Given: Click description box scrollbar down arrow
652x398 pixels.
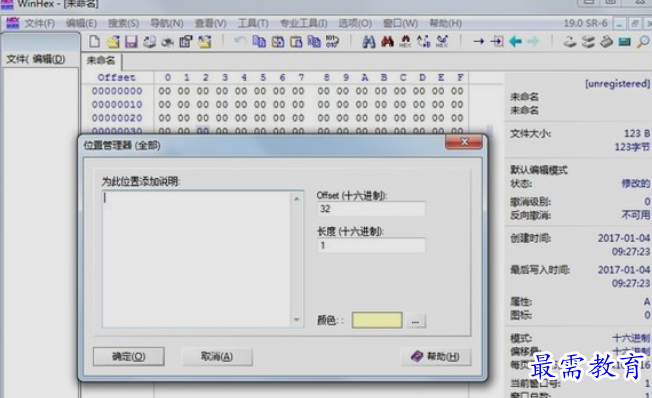Looking at the screenshot, I should point(297,319).
